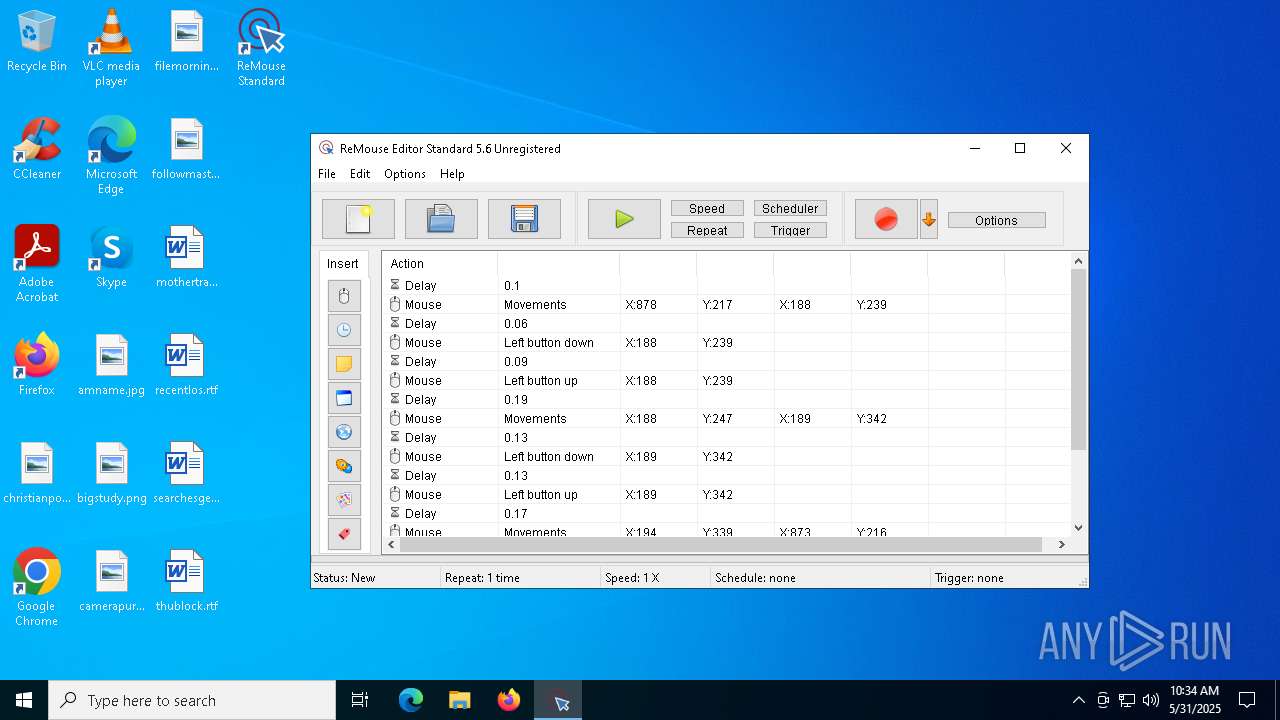Screen dimensions: 1280x720
Task: Click the Options button beside record
Action: pos(996,220)
